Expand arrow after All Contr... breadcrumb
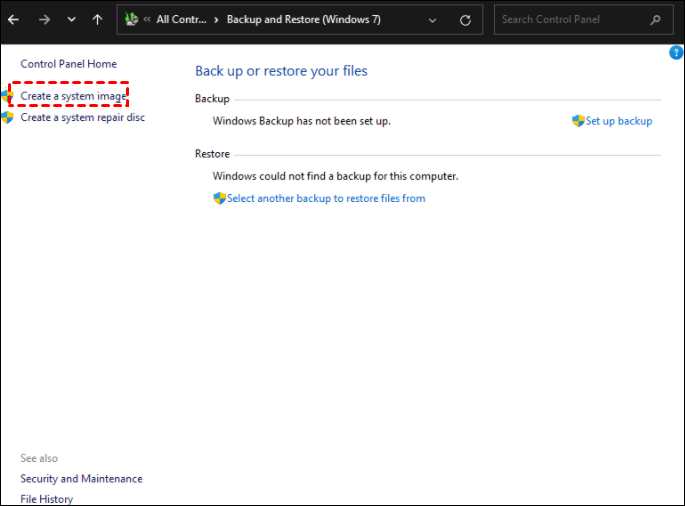685x506 pixels. (216, 20)
